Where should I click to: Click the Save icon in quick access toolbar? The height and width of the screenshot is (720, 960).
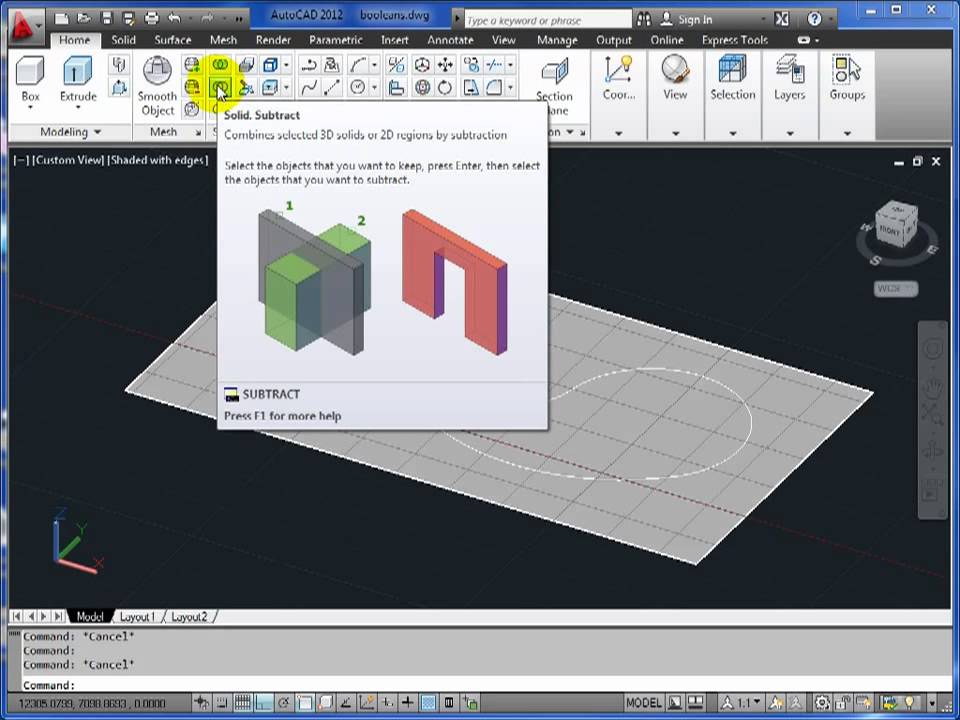107,18
